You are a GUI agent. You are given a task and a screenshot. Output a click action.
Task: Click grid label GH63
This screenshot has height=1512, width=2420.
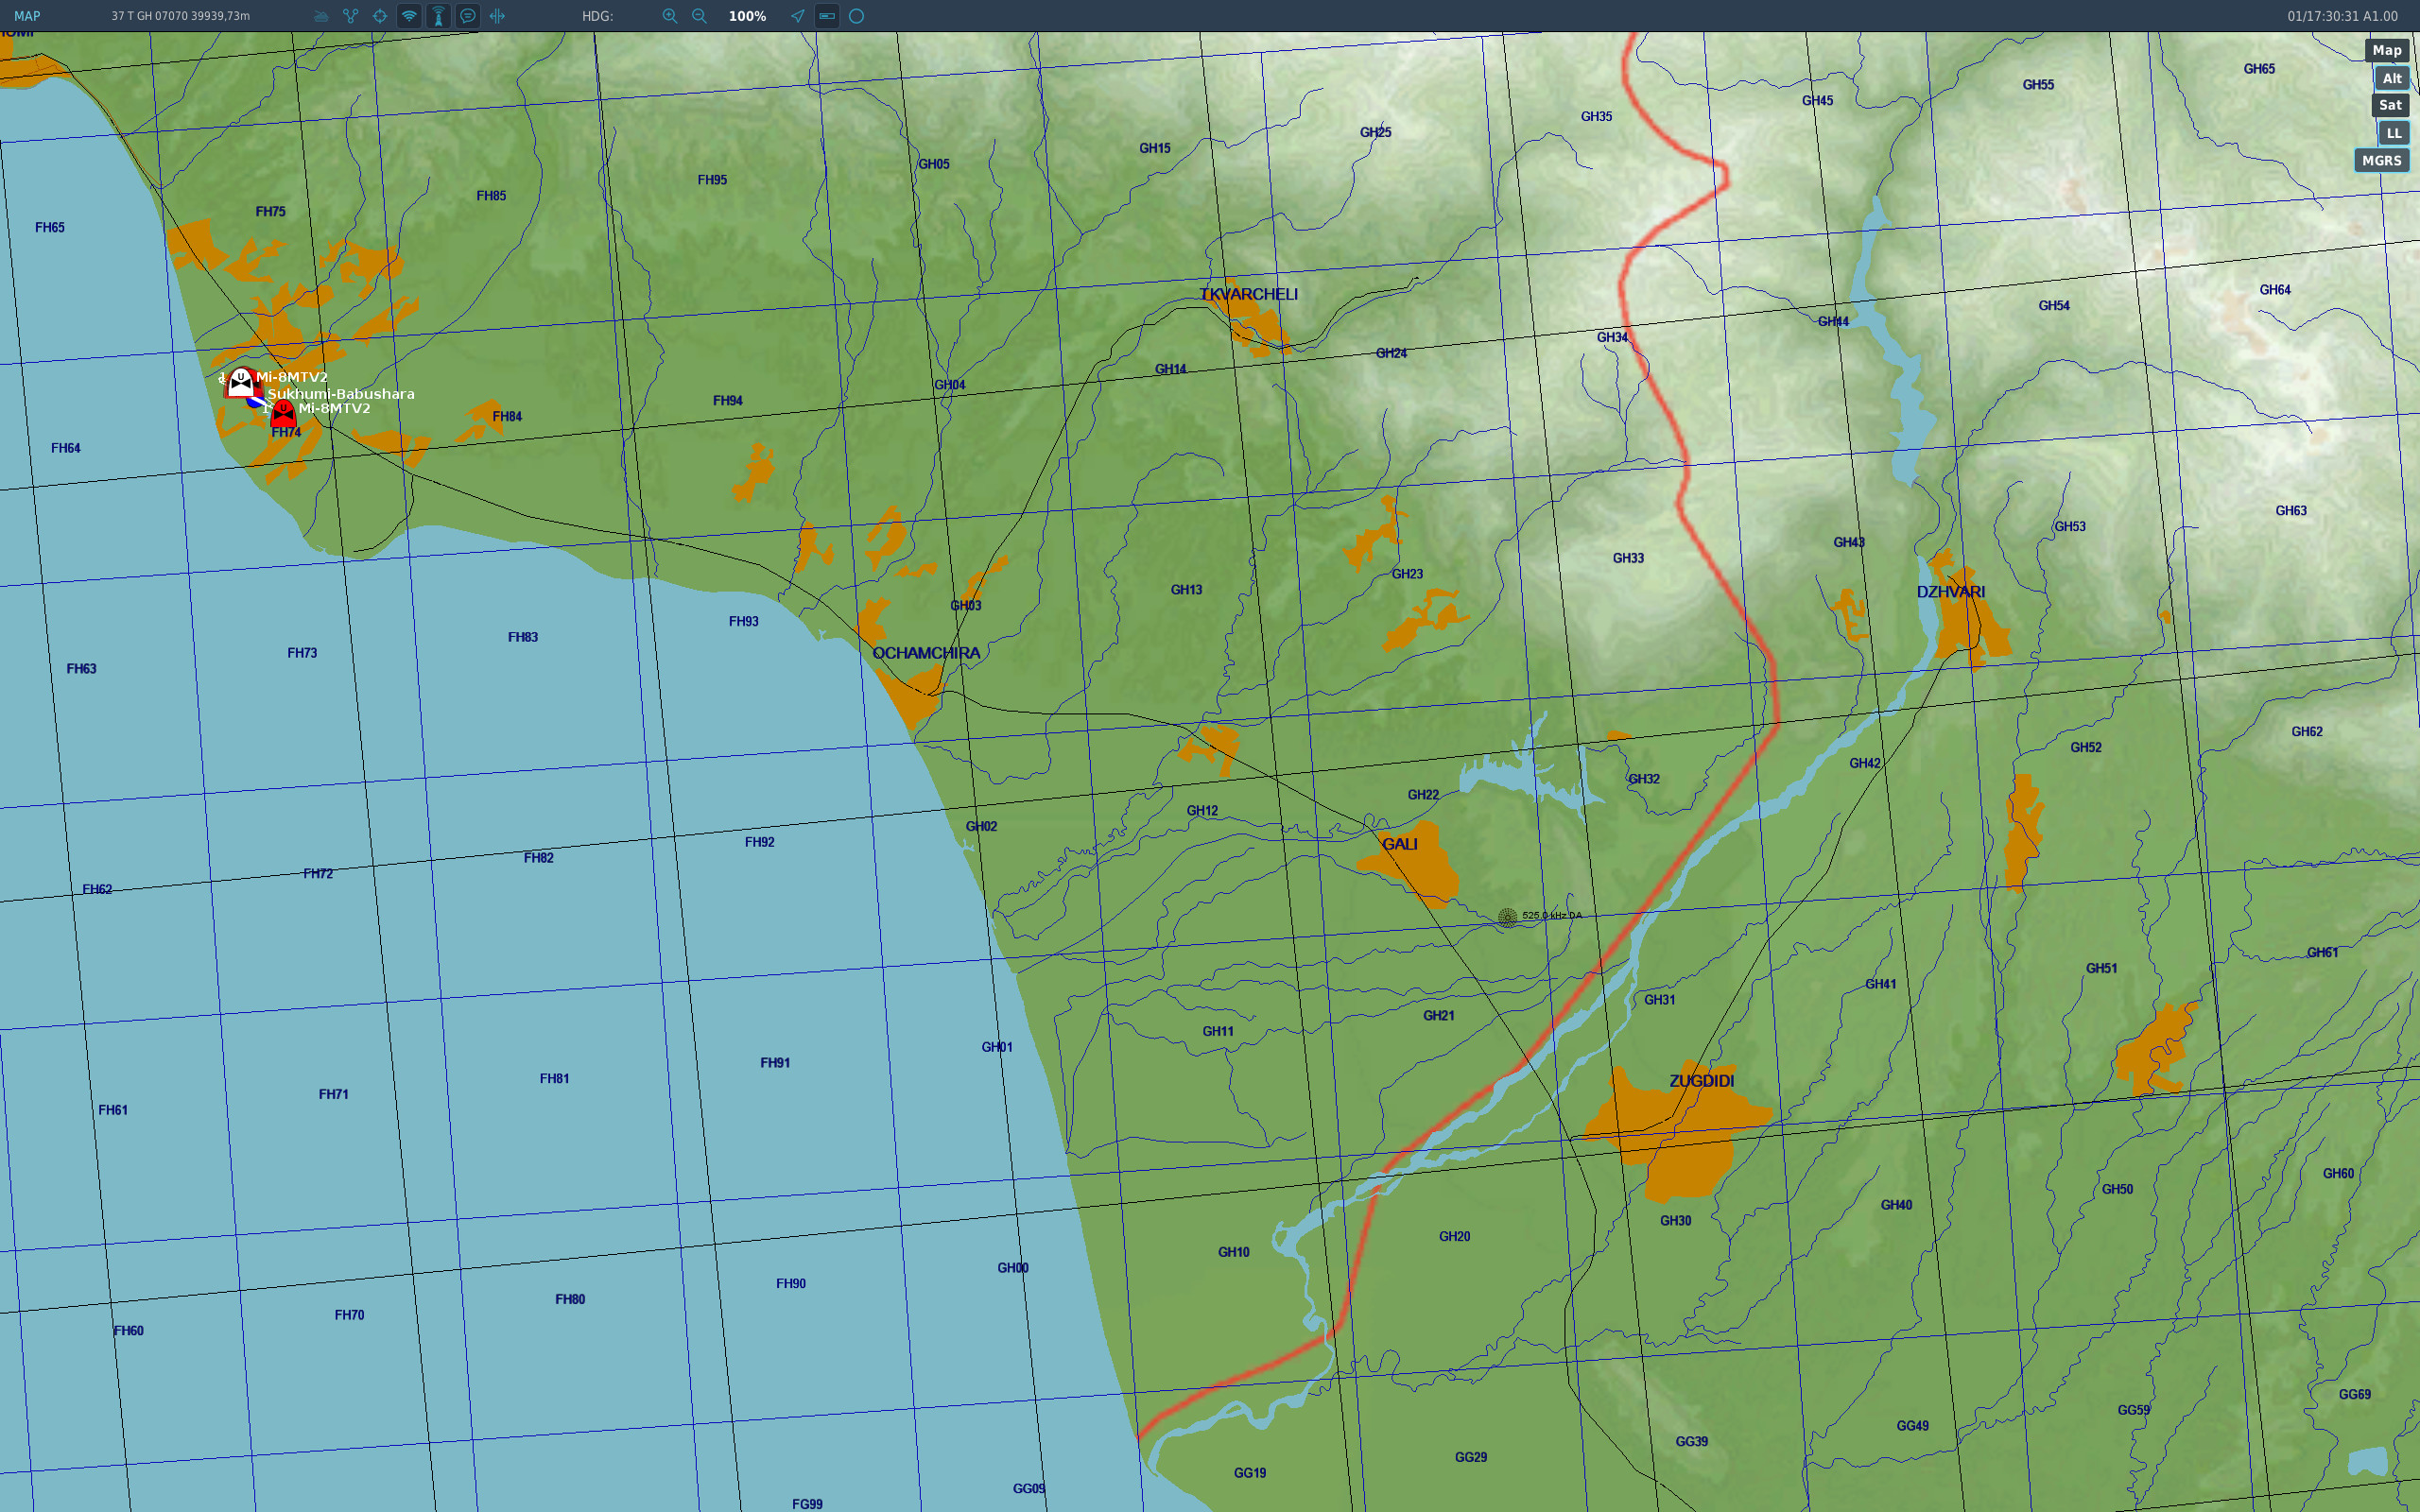(2291, 511)
